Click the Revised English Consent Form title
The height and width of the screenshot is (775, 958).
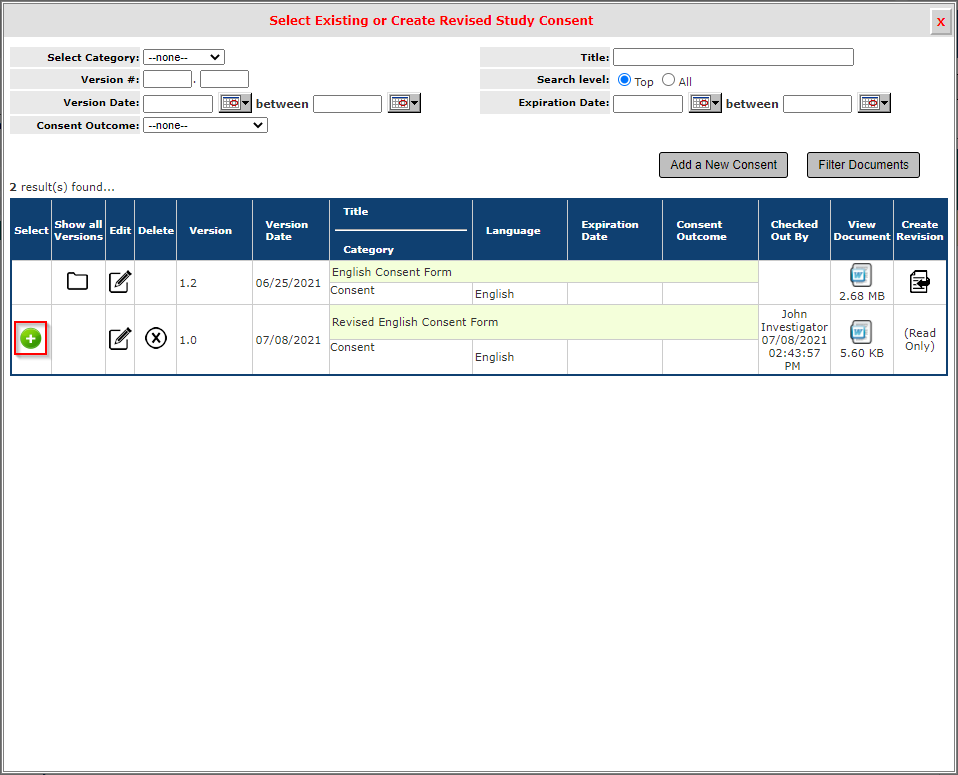415,322
